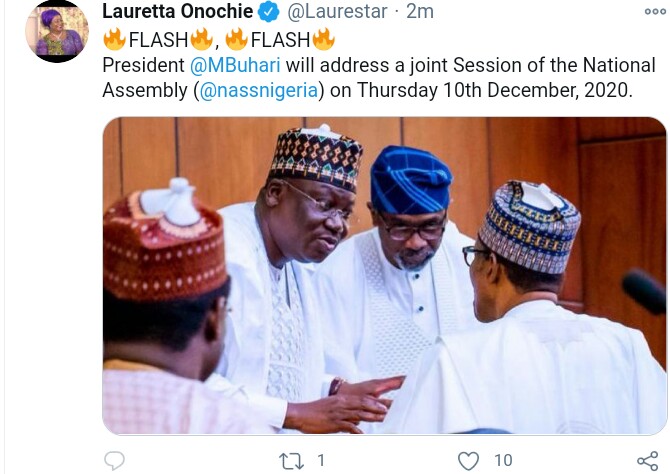Click the word President in the tweet

pos(142,66)
